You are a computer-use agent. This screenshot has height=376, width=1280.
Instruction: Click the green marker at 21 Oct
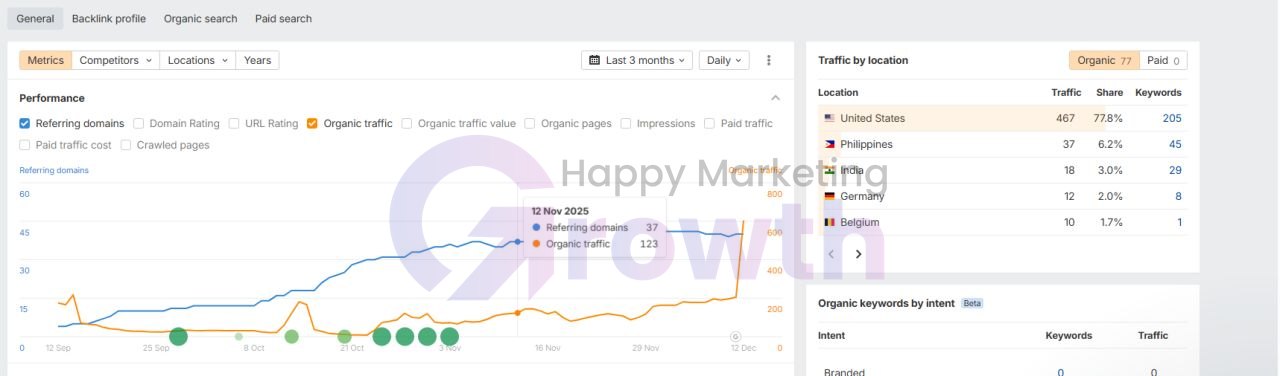344,336
